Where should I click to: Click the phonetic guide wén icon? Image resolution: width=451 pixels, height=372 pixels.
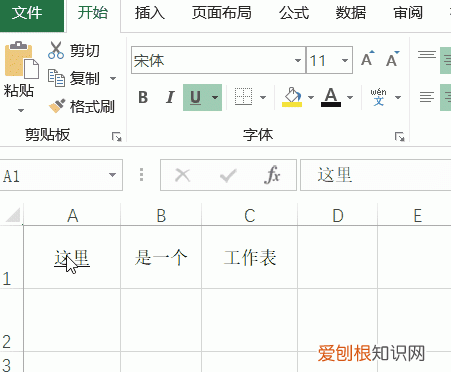coord(378,97)
